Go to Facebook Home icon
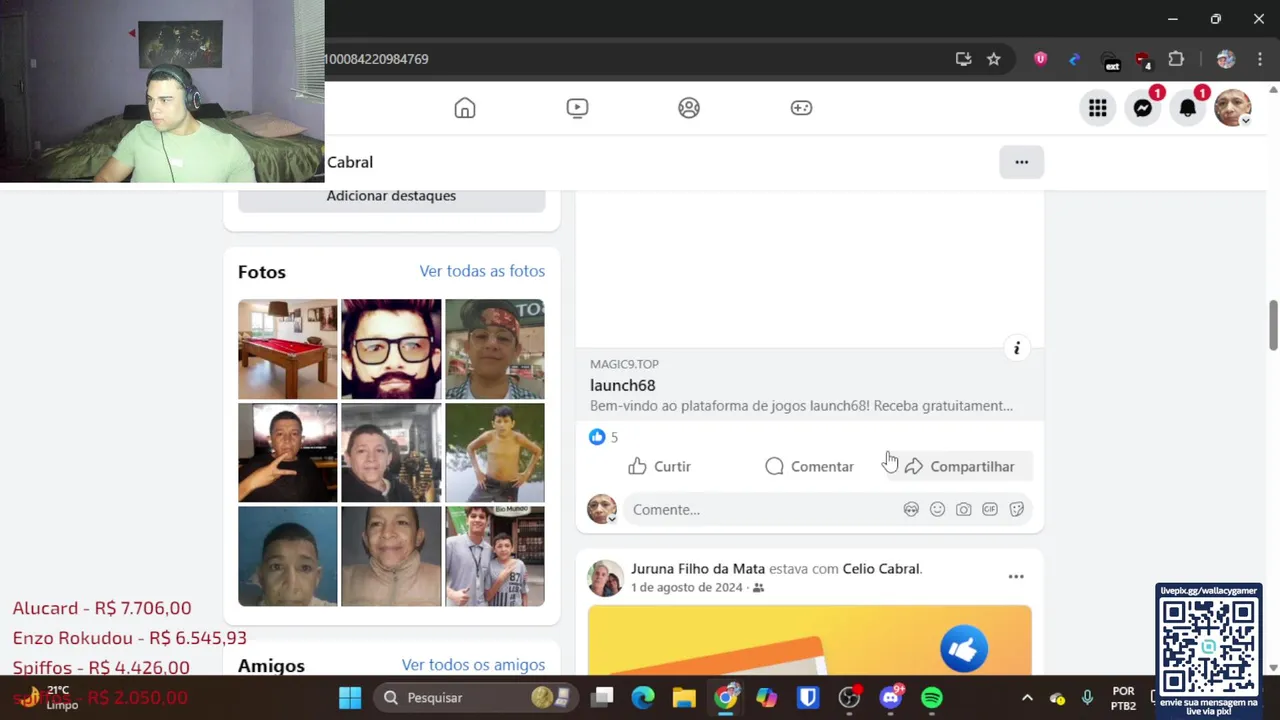Screen dimensions: 1280x720 (465, 108)
